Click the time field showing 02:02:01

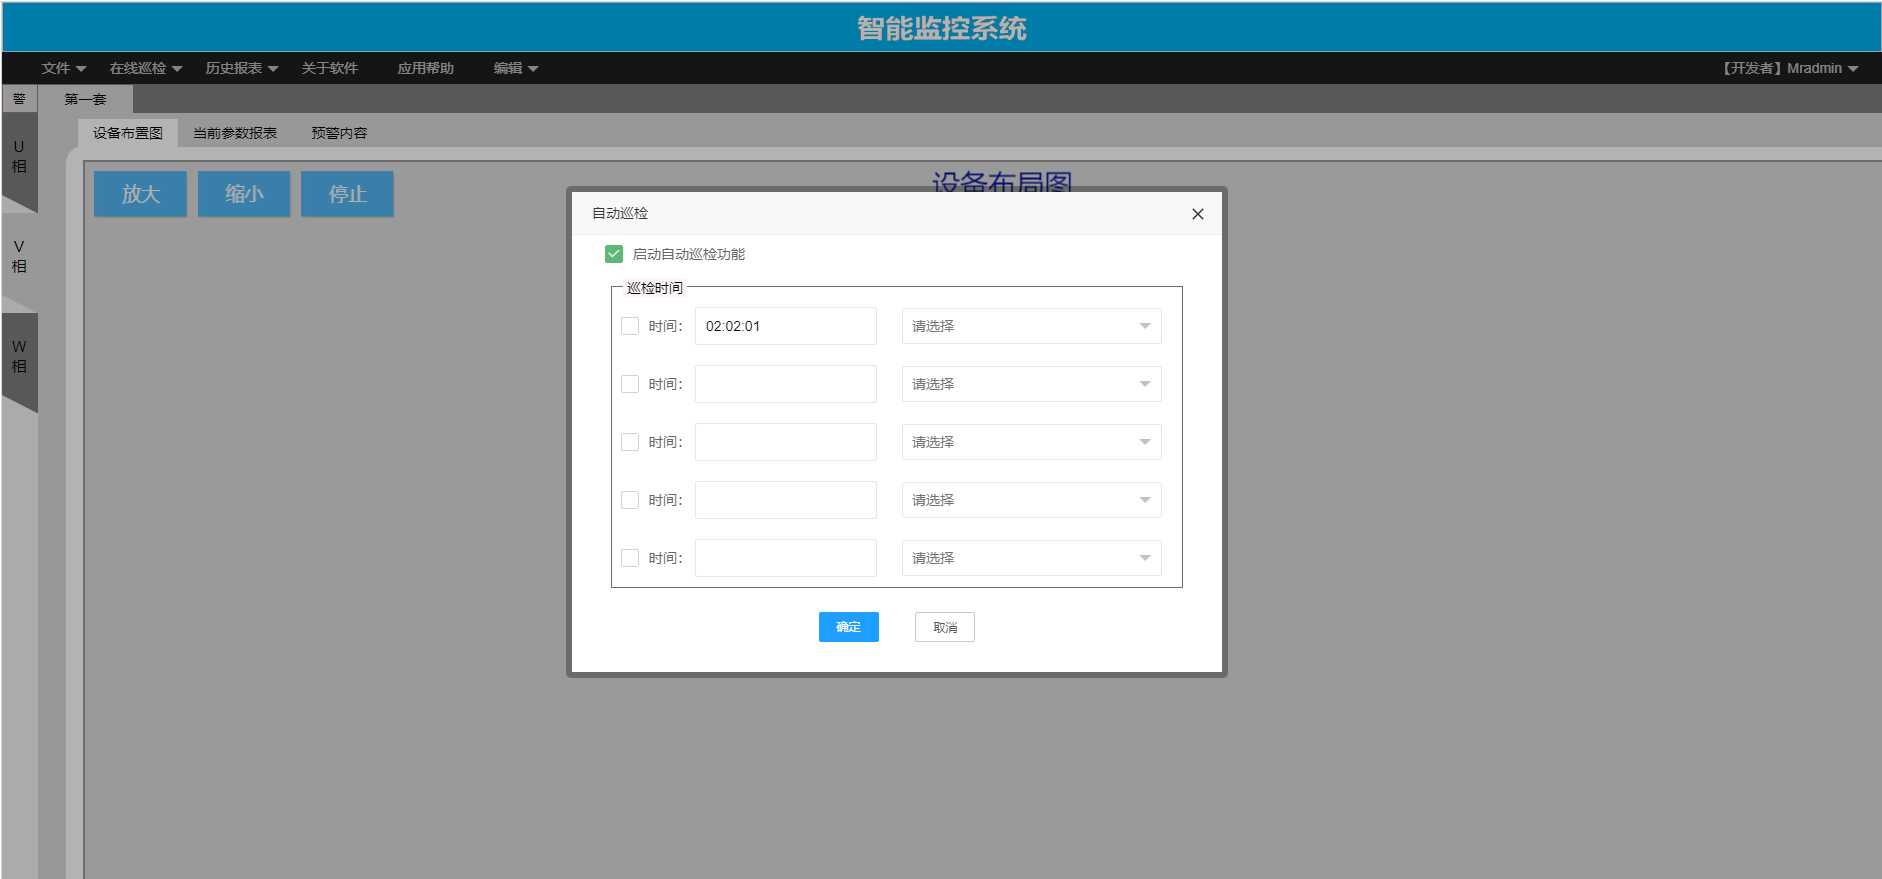[x=785, y=326]
